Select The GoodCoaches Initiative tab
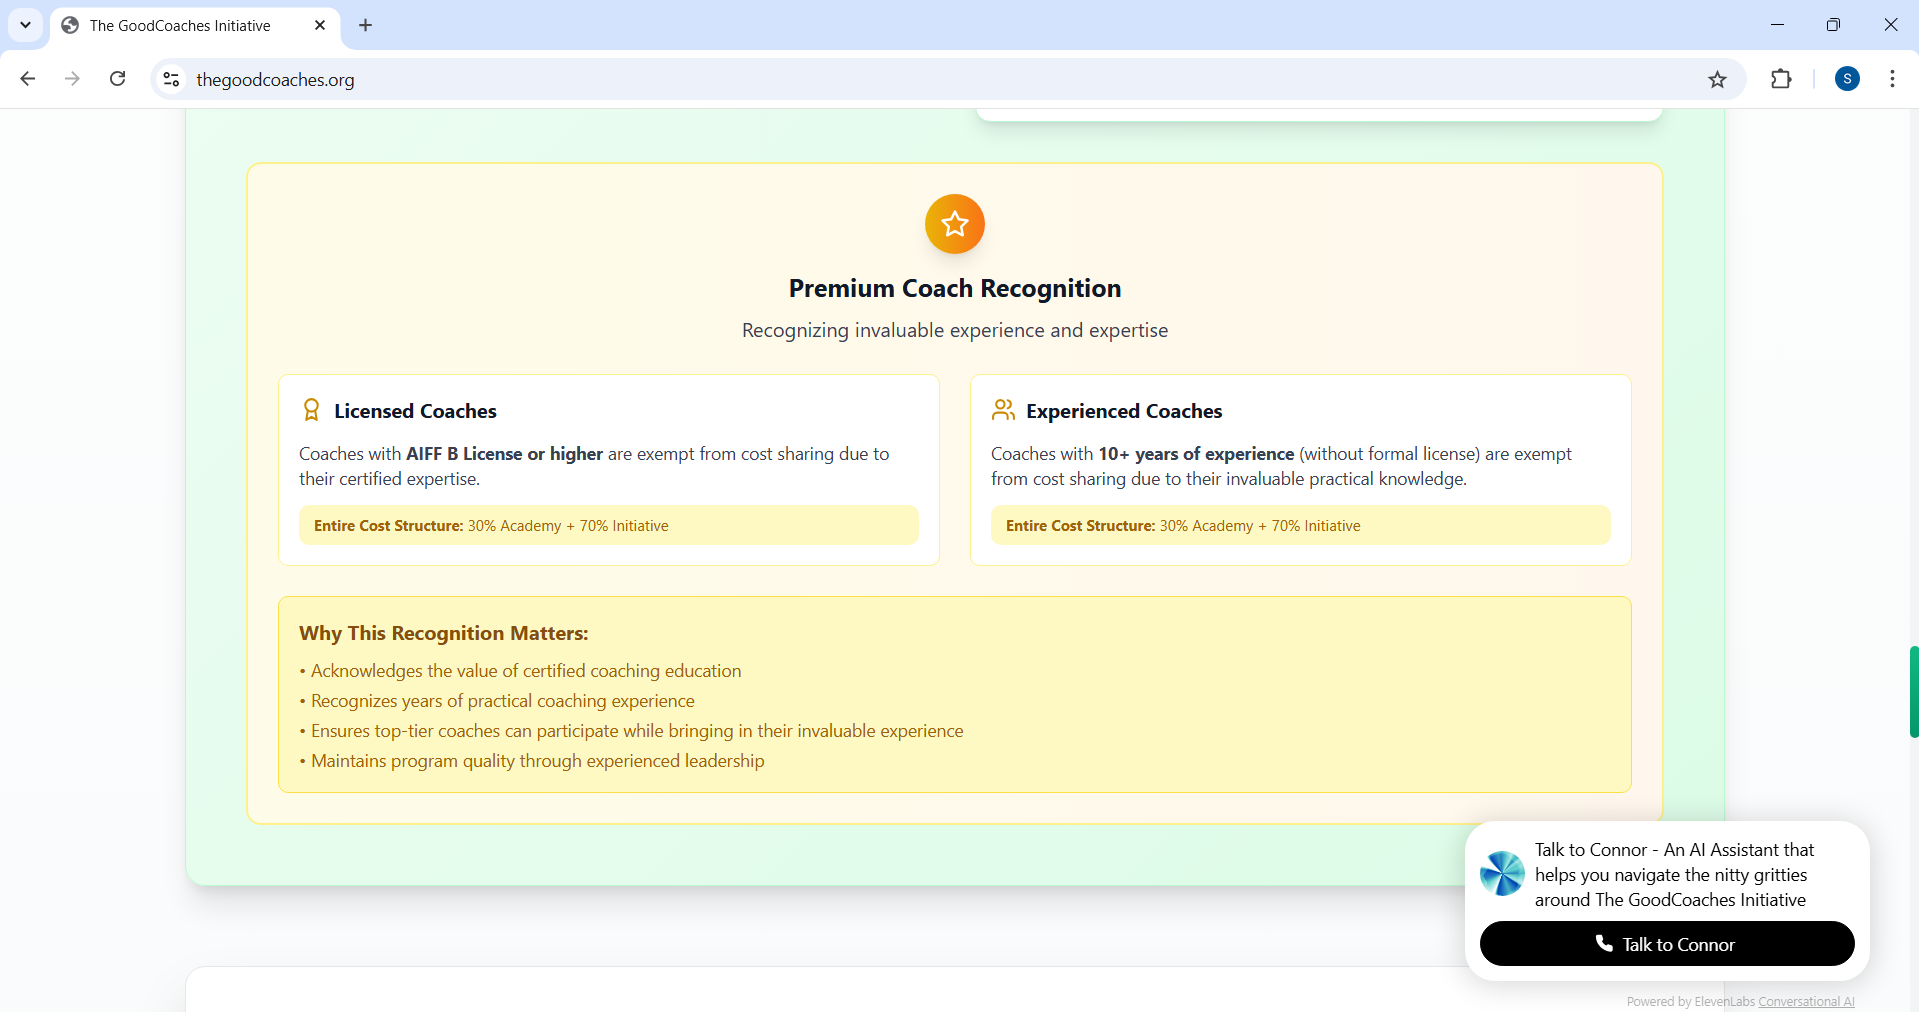Viewport: 1919px width, 1012px height. coord(194,25)
